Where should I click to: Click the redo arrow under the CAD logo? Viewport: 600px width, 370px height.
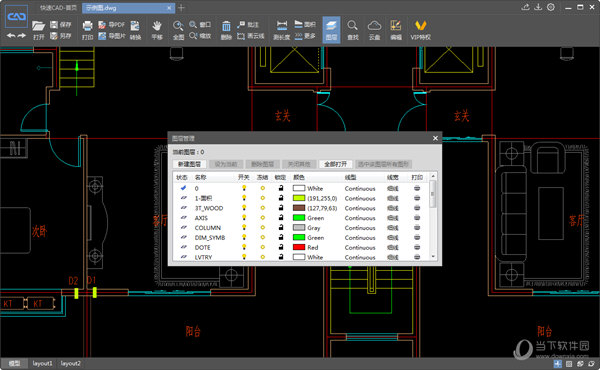click(22, 36)
